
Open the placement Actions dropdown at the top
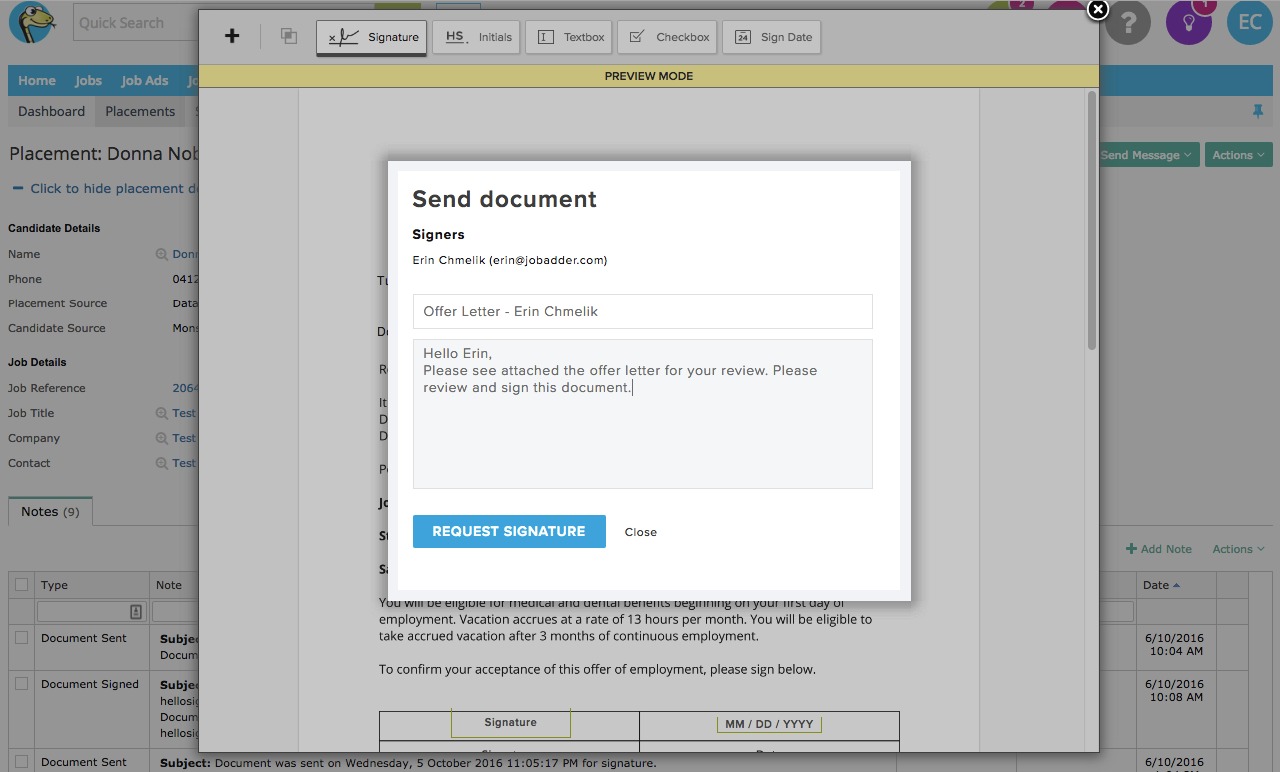point(1238,155)
